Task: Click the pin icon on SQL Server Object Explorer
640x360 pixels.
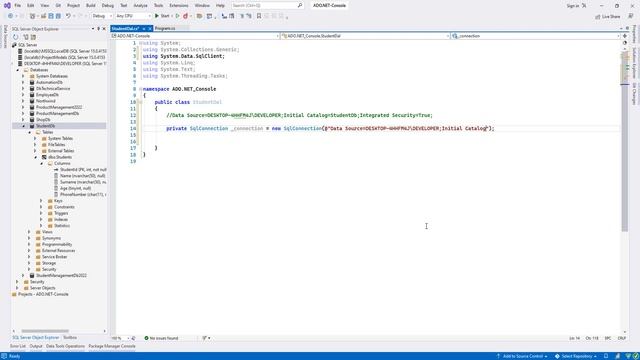Action: [98, 29]
